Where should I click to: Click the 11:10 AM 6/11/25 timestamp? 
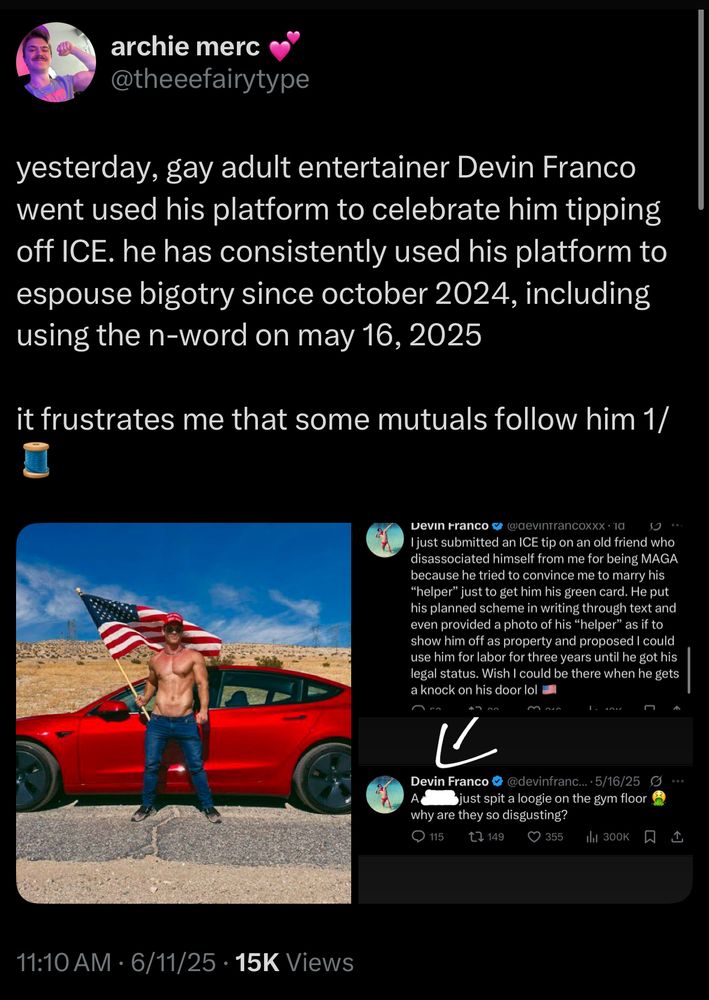pyautogui.click(x=116, y=962)
